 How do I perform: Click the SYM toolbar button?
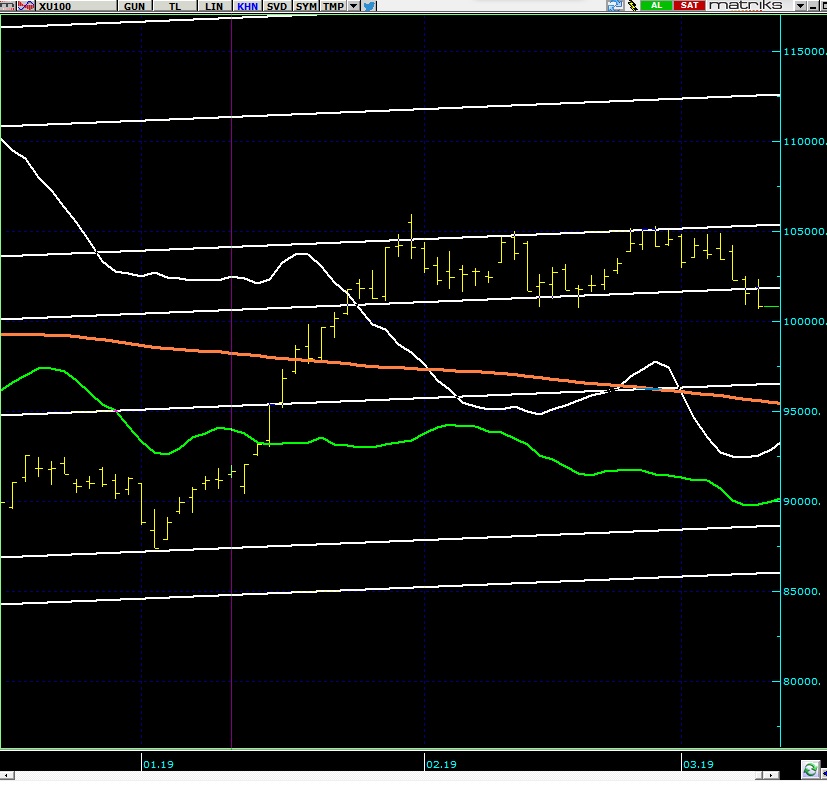coord(306,6)
